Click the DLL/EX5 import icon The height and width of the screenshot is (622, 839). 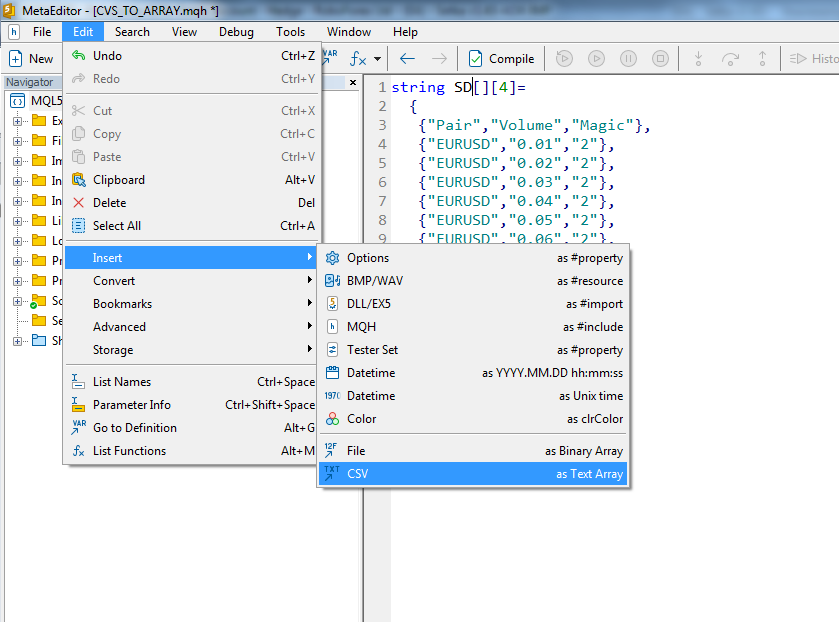[x=332, y=304]
